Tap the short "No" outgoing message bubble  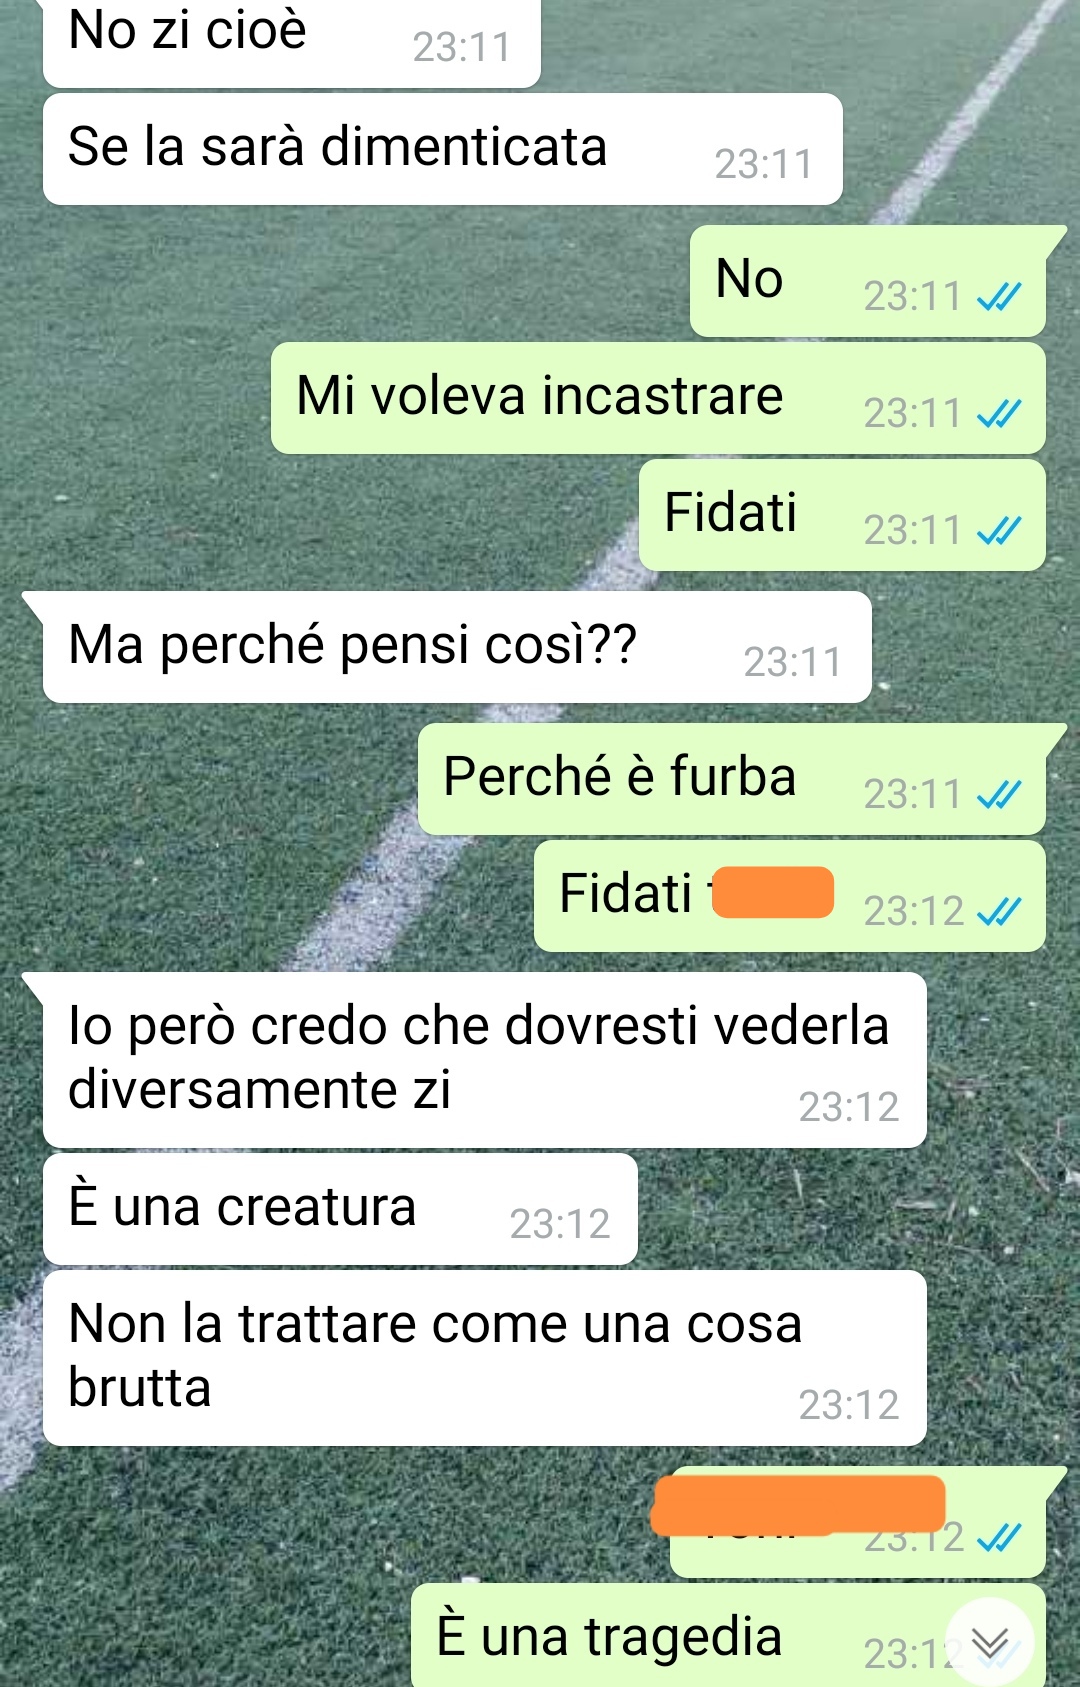click(868, 281)
